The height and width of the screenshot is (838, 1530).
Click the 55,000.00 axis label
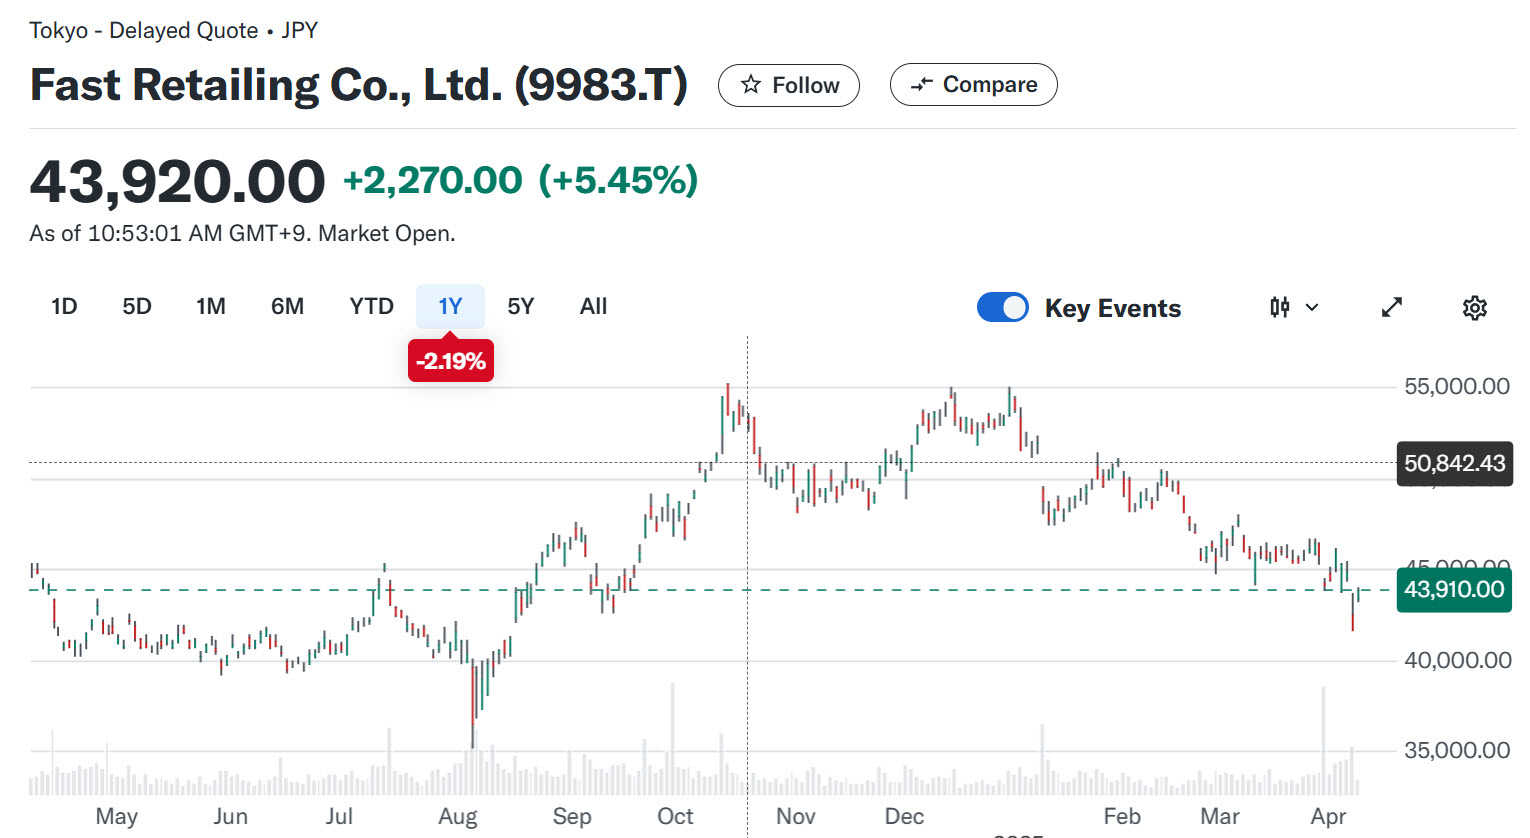[1457, 386]
